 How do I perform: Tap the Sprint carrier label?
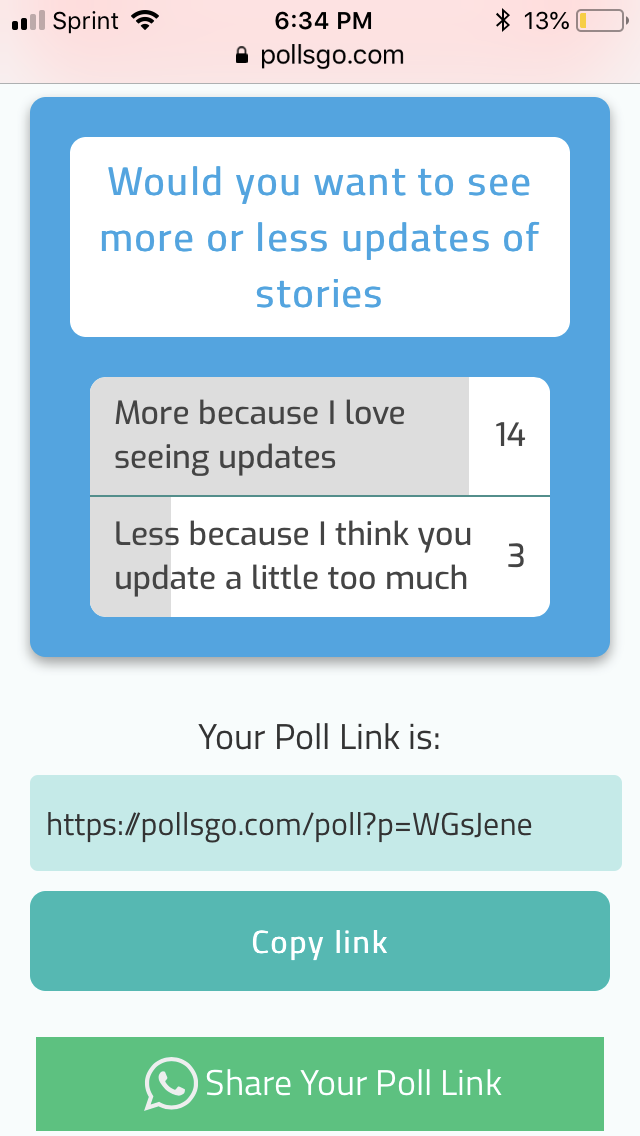[x=86, y=22]
